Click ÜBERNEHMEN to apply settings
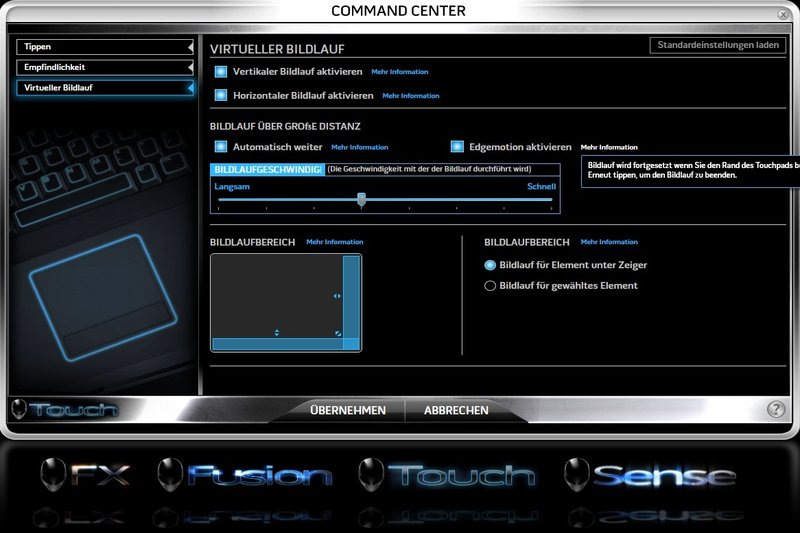Viewport: 800px width, 533px height. 348,410
